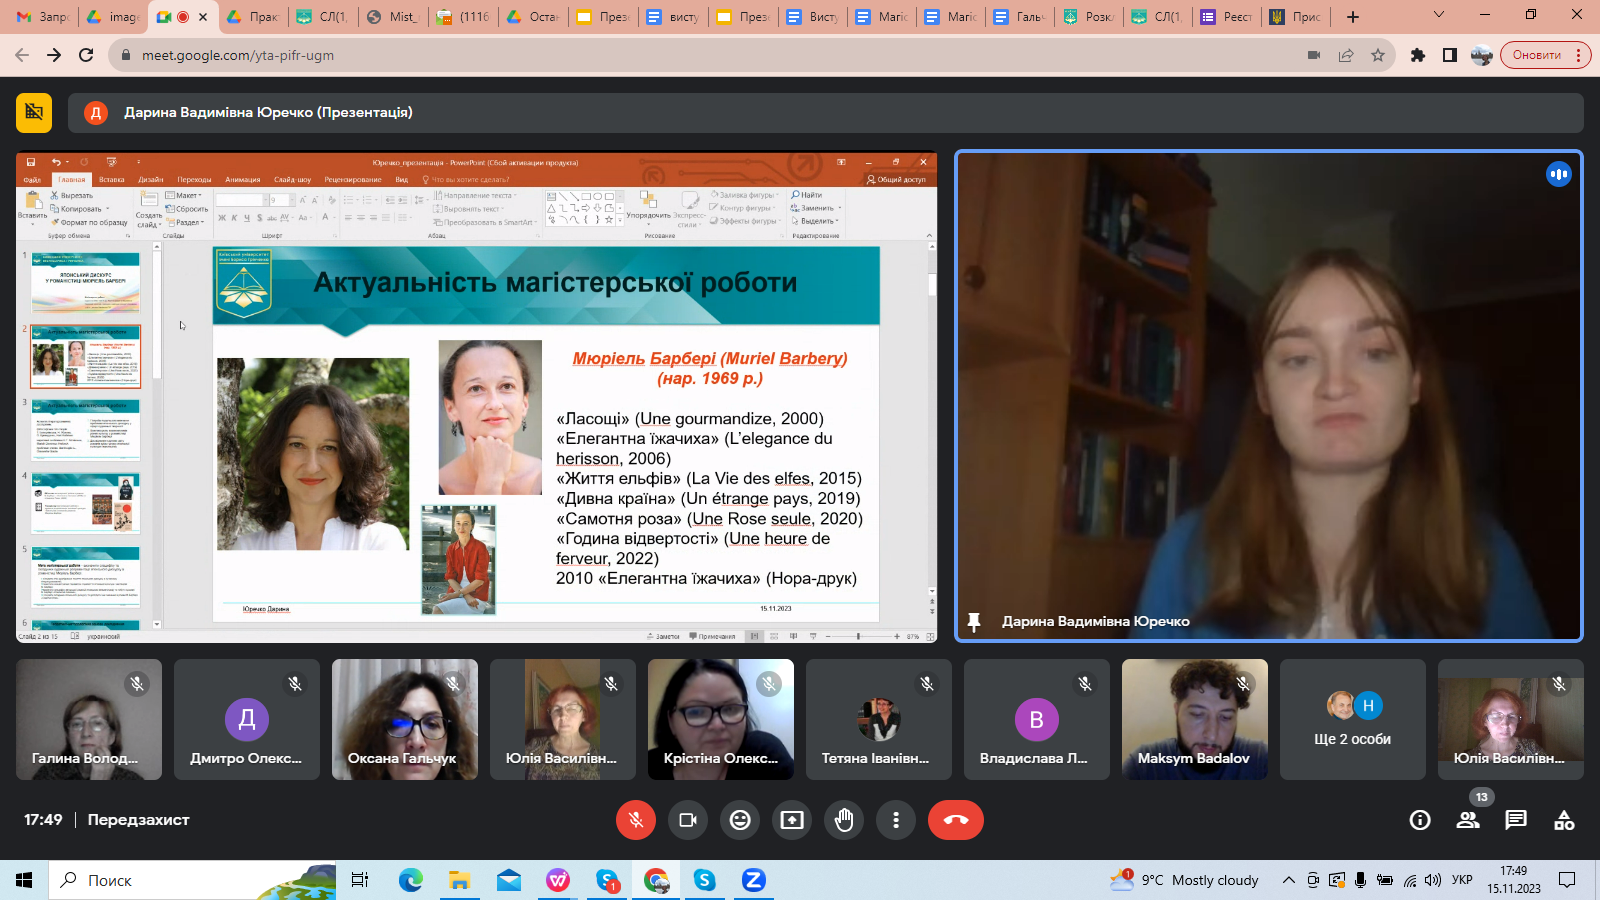The image size is (1600, 900).
Task: Toggle the camera on or off
Action: pos(688,820)
